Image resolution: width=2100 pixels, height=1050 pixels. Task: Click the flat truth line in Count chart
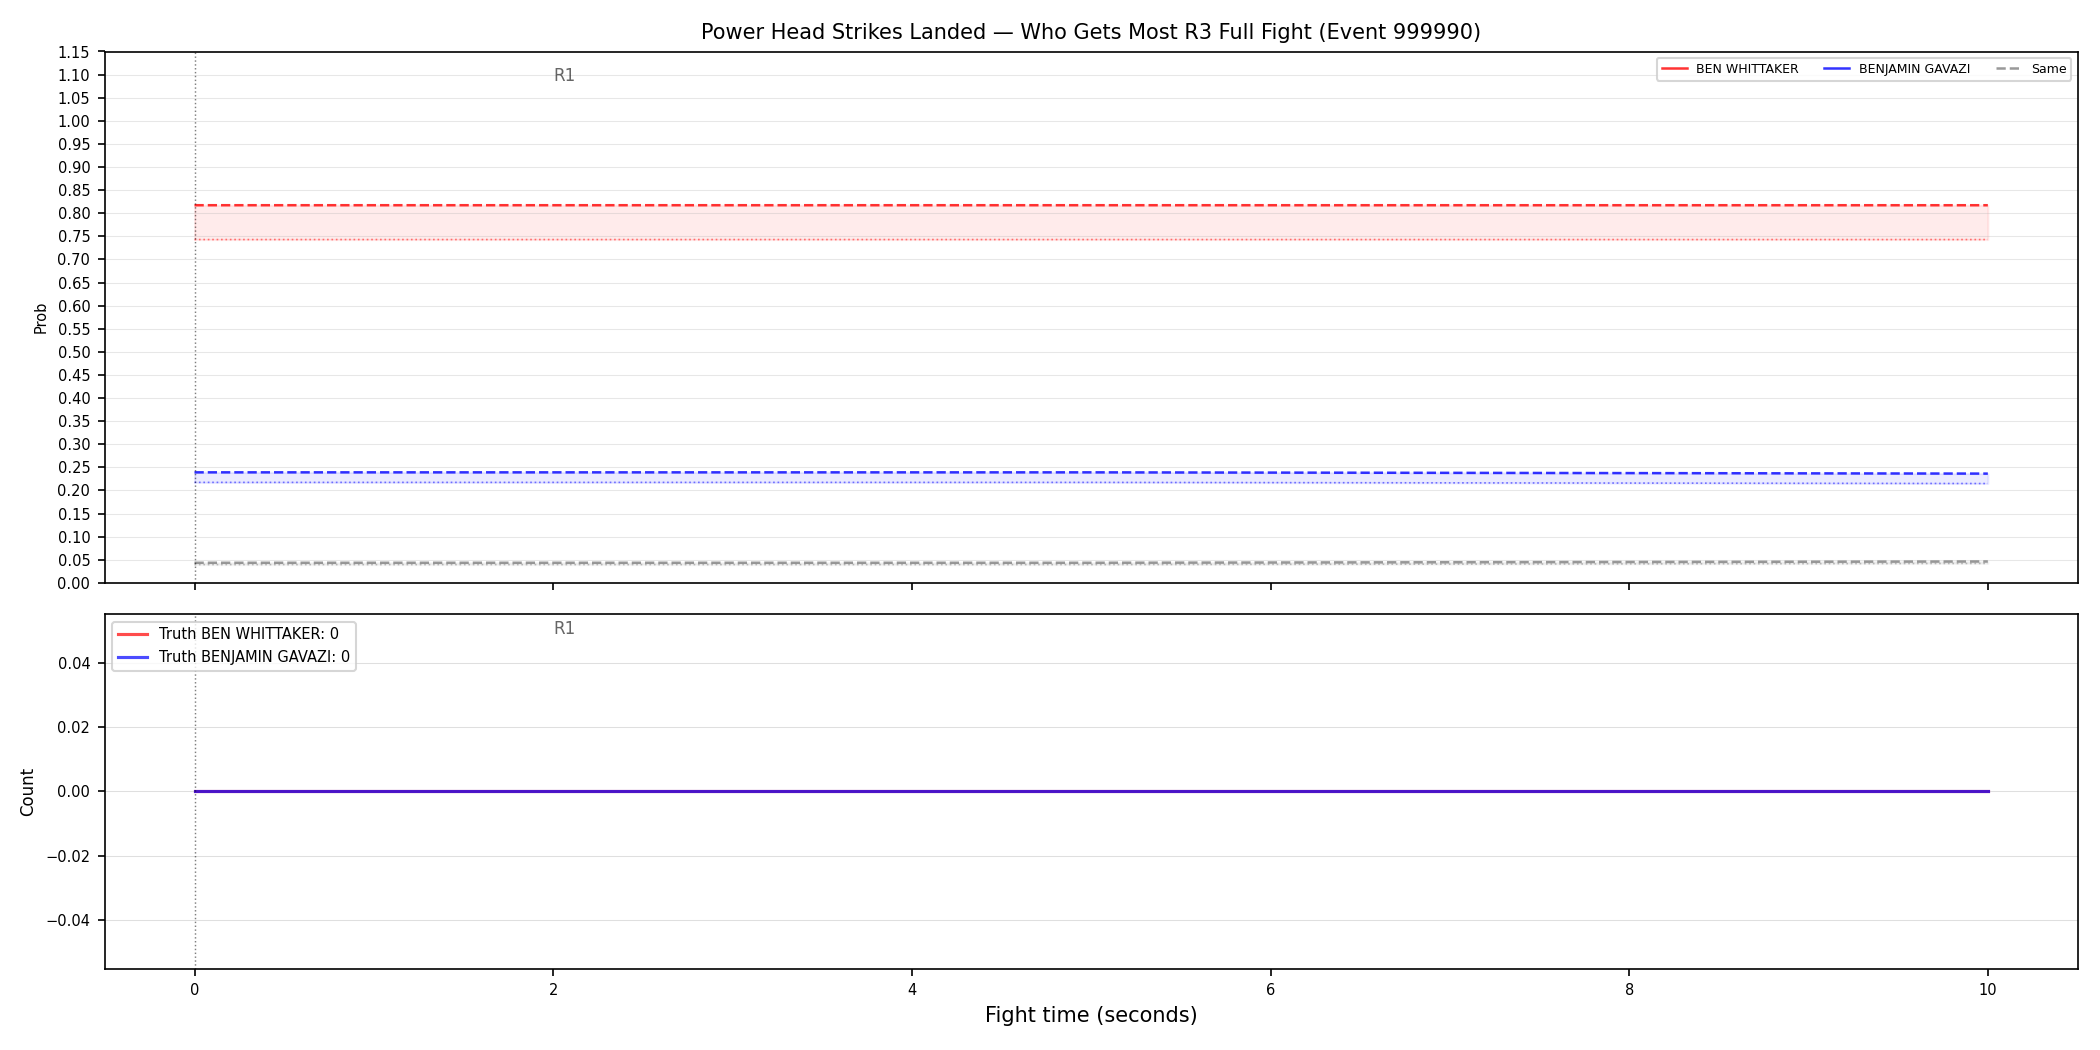[x=1091, y=791]
